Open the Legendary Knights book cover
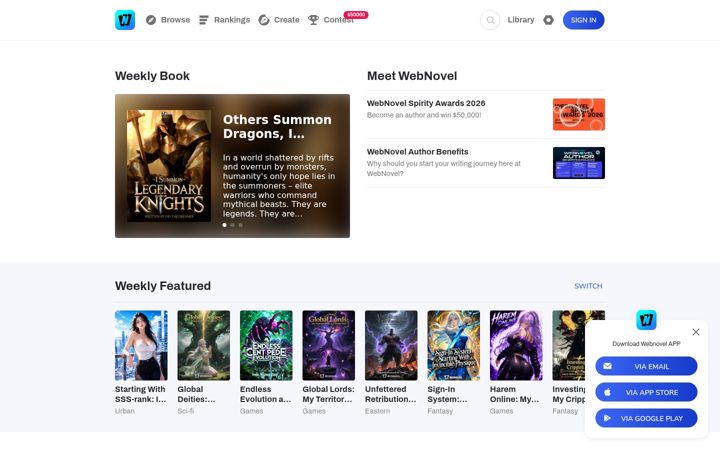The width and height of the screenshot is (720, 450). point(169,166)
